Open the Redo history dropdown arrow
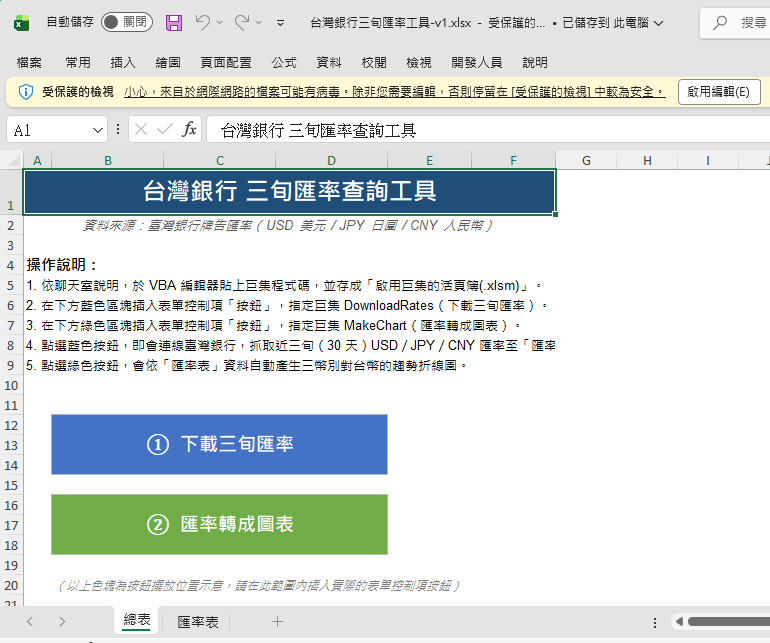Image resolution: width=770 pixels, height=643 pixels. (x=258, y=23)
